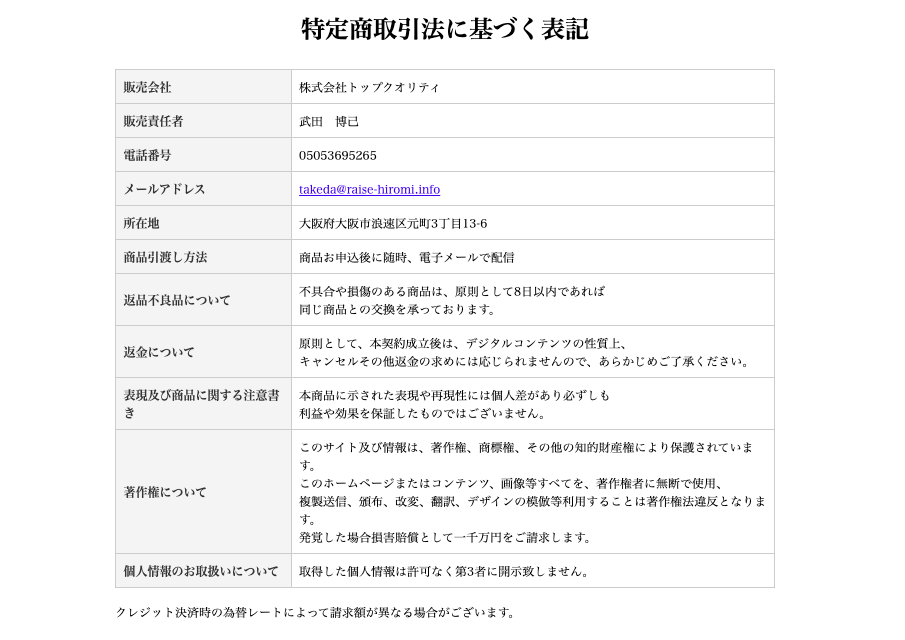The height and width of the screenshot is (640, 905).
Task: Click the 商品引渡し方法 label cell
Action: point(204,257)
